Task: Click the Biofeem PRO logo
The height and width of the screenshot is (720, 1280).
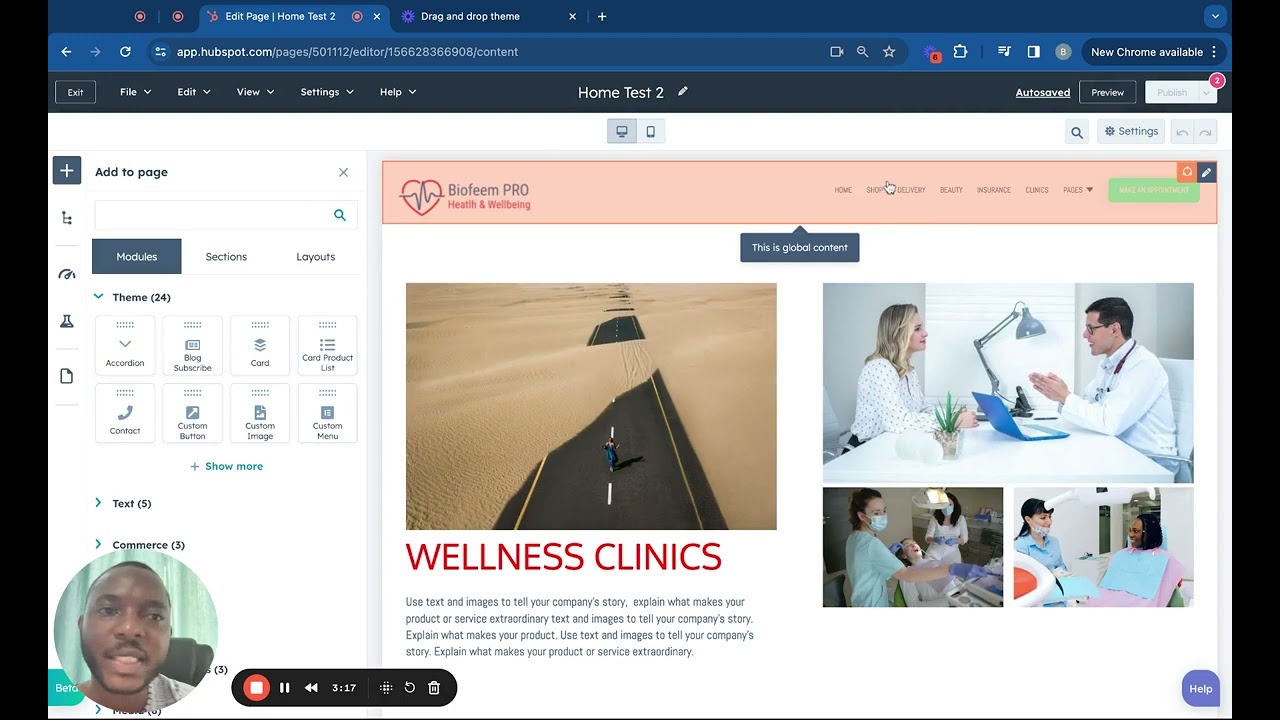Action: (465, 196)
